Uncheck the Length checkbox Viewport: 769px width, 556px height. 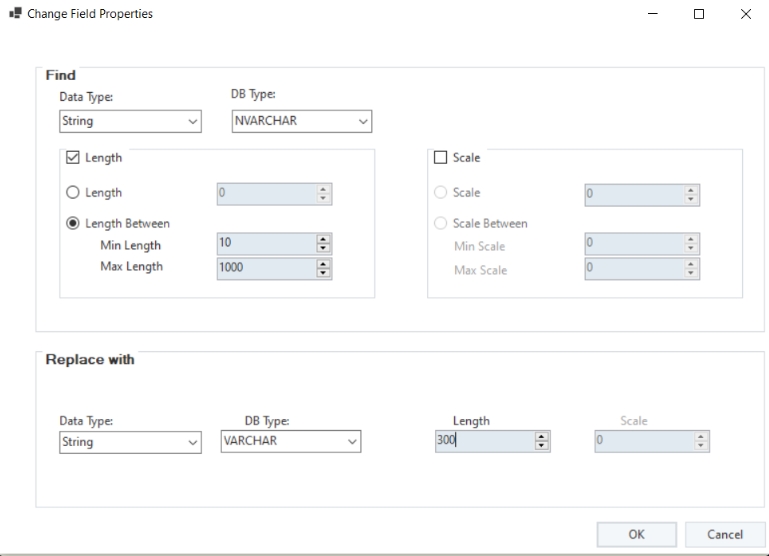(73, 158)
